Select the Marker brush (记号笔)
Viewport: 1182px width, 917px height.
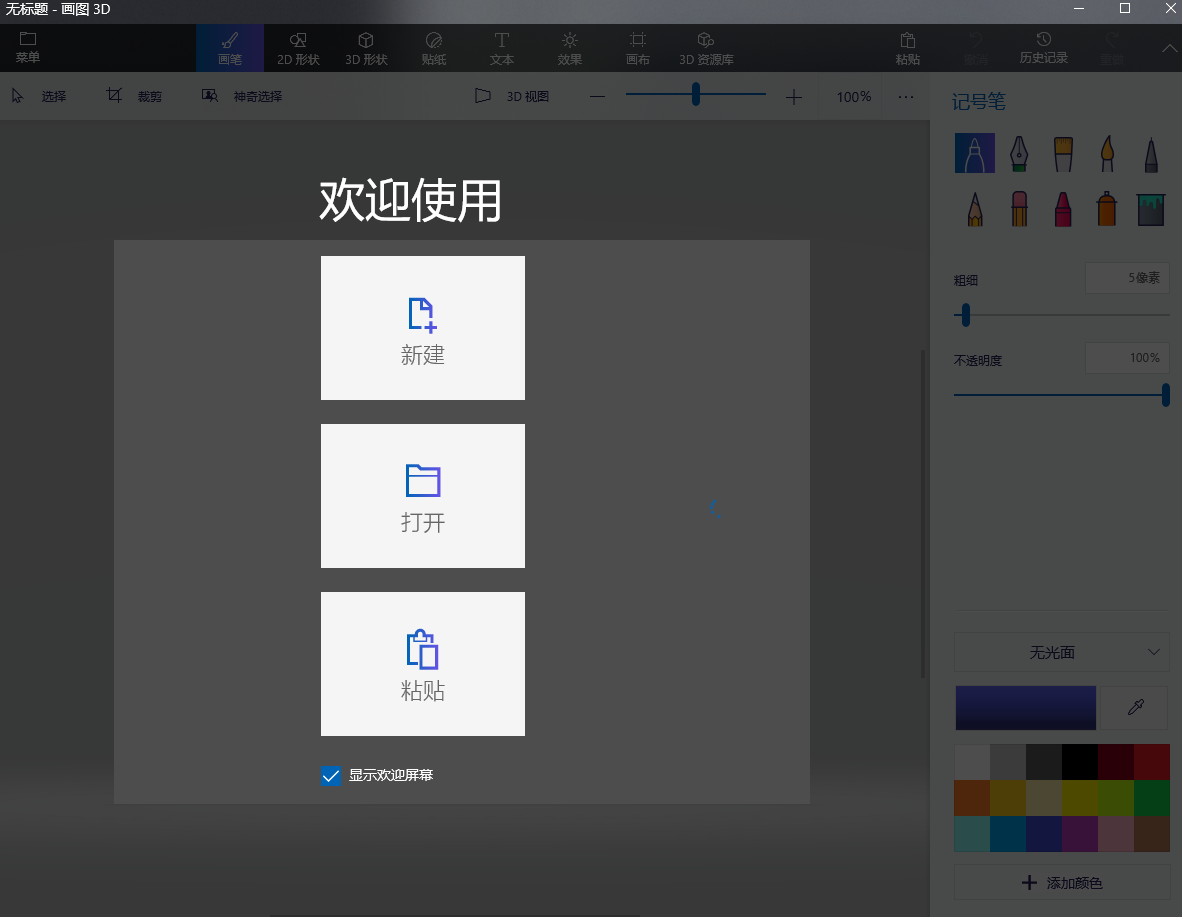click(975, 153)
